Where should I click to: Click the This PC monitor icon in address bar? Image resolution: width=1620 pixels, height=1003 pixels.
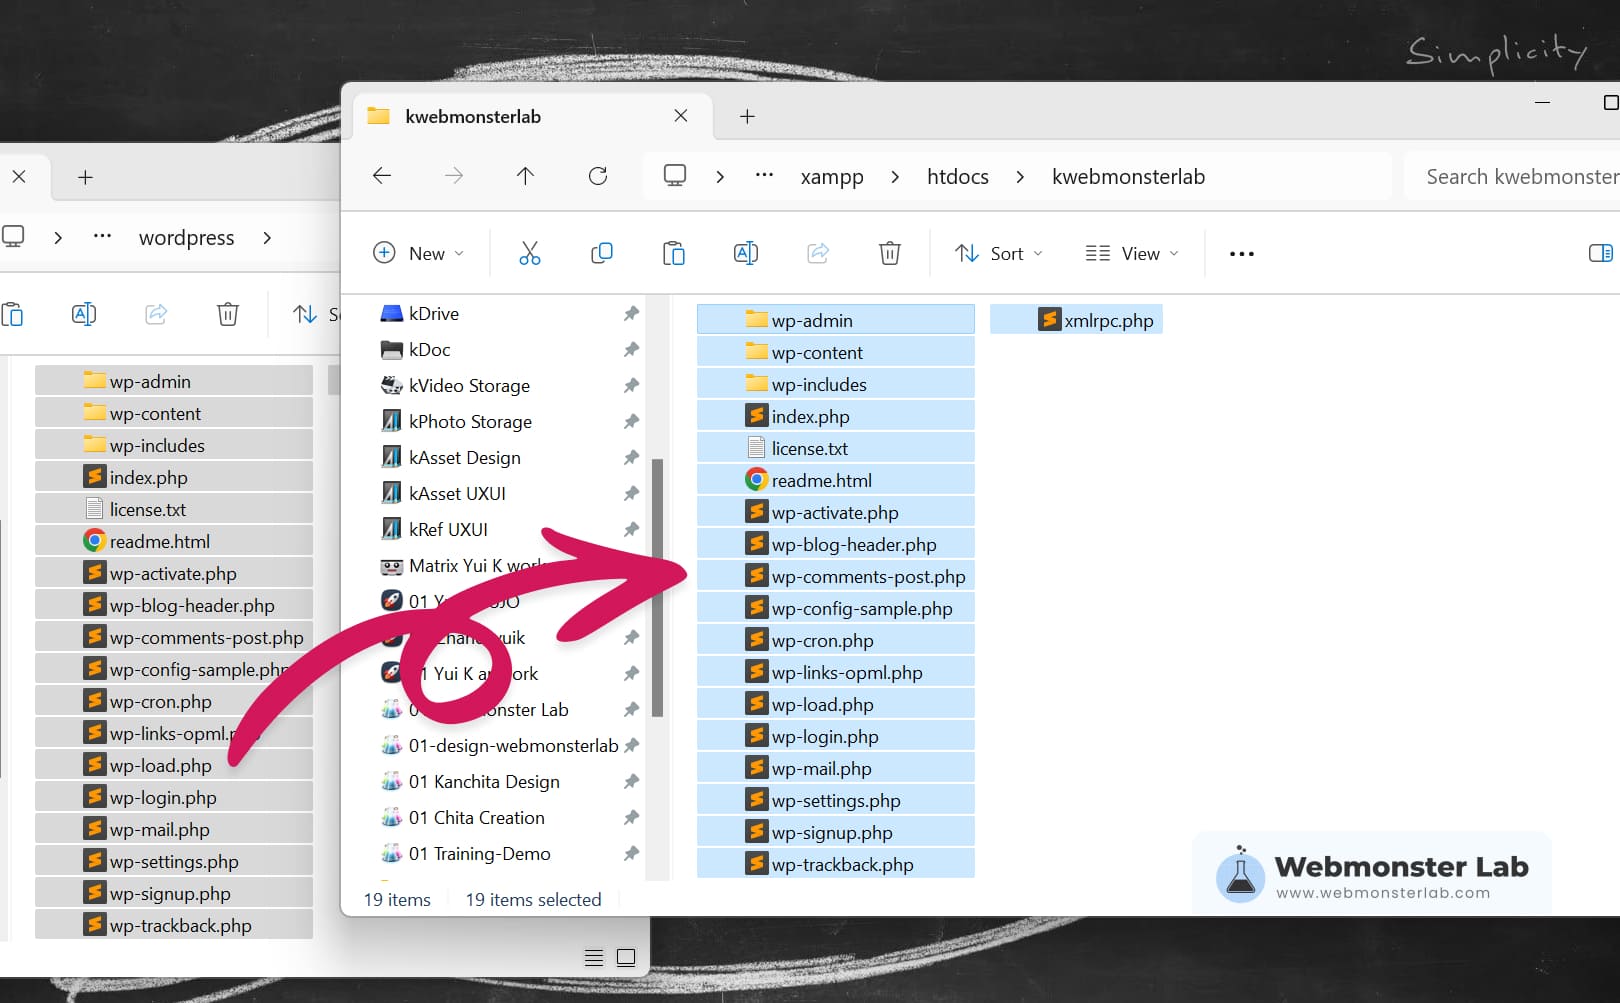[675, 176]
